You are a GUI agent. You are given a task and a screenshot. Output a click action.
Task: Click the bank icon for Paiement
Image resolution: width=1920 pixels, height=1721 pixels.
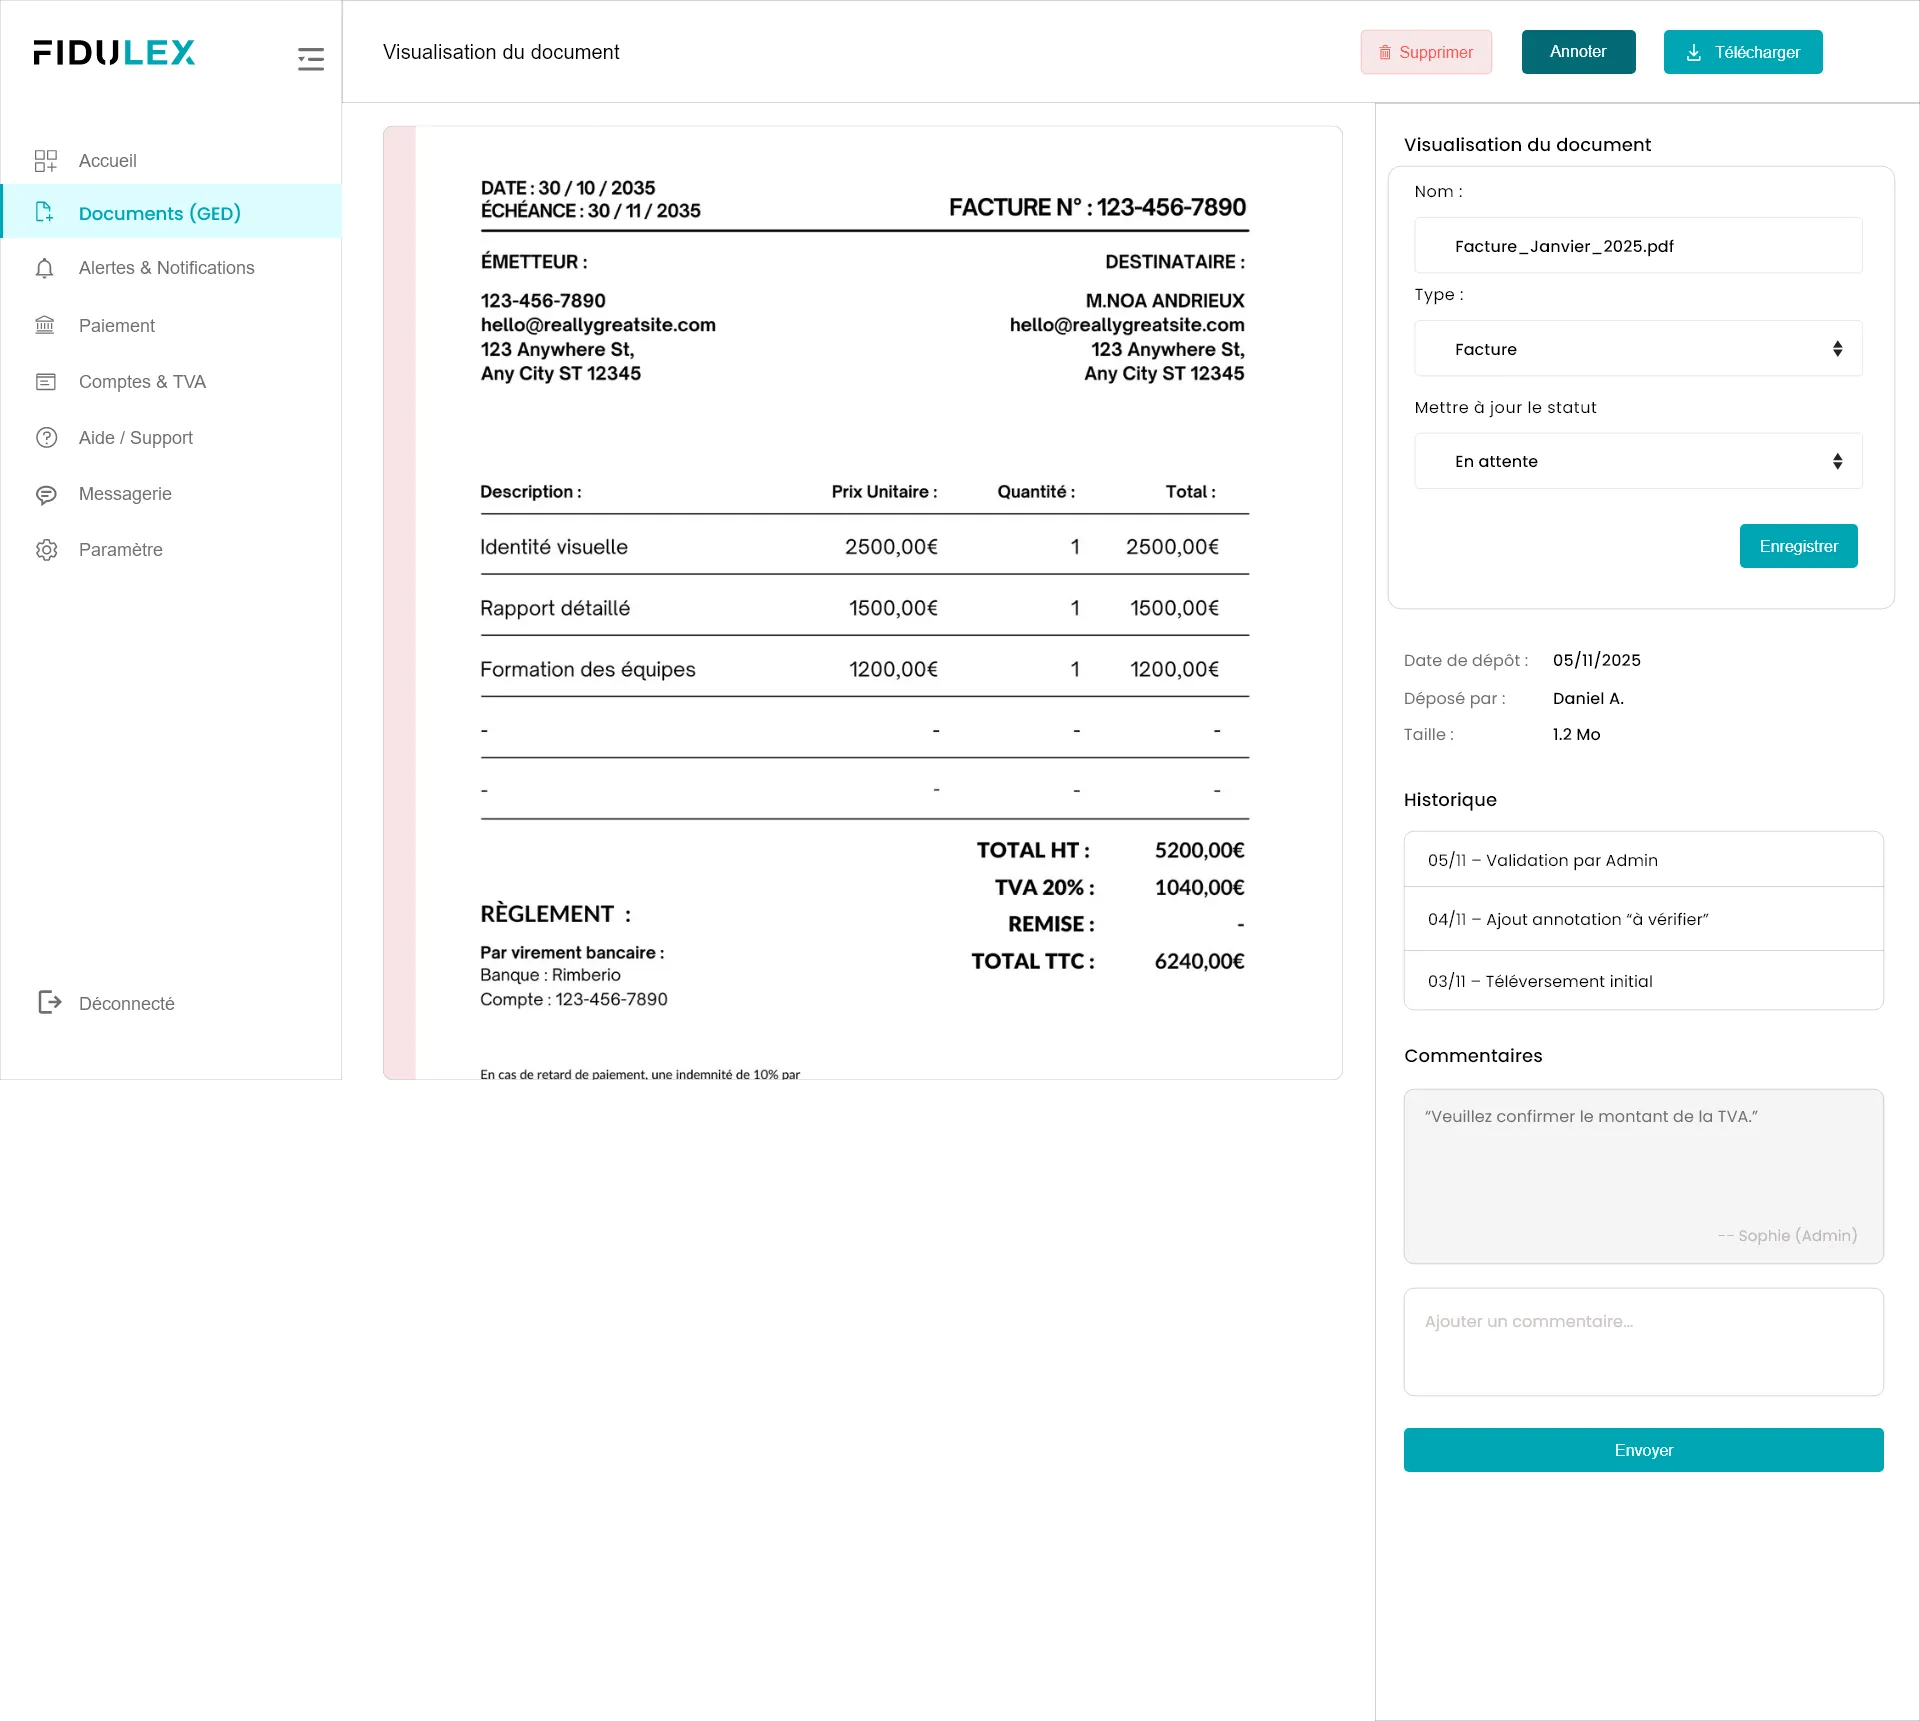tap(45, 325)
